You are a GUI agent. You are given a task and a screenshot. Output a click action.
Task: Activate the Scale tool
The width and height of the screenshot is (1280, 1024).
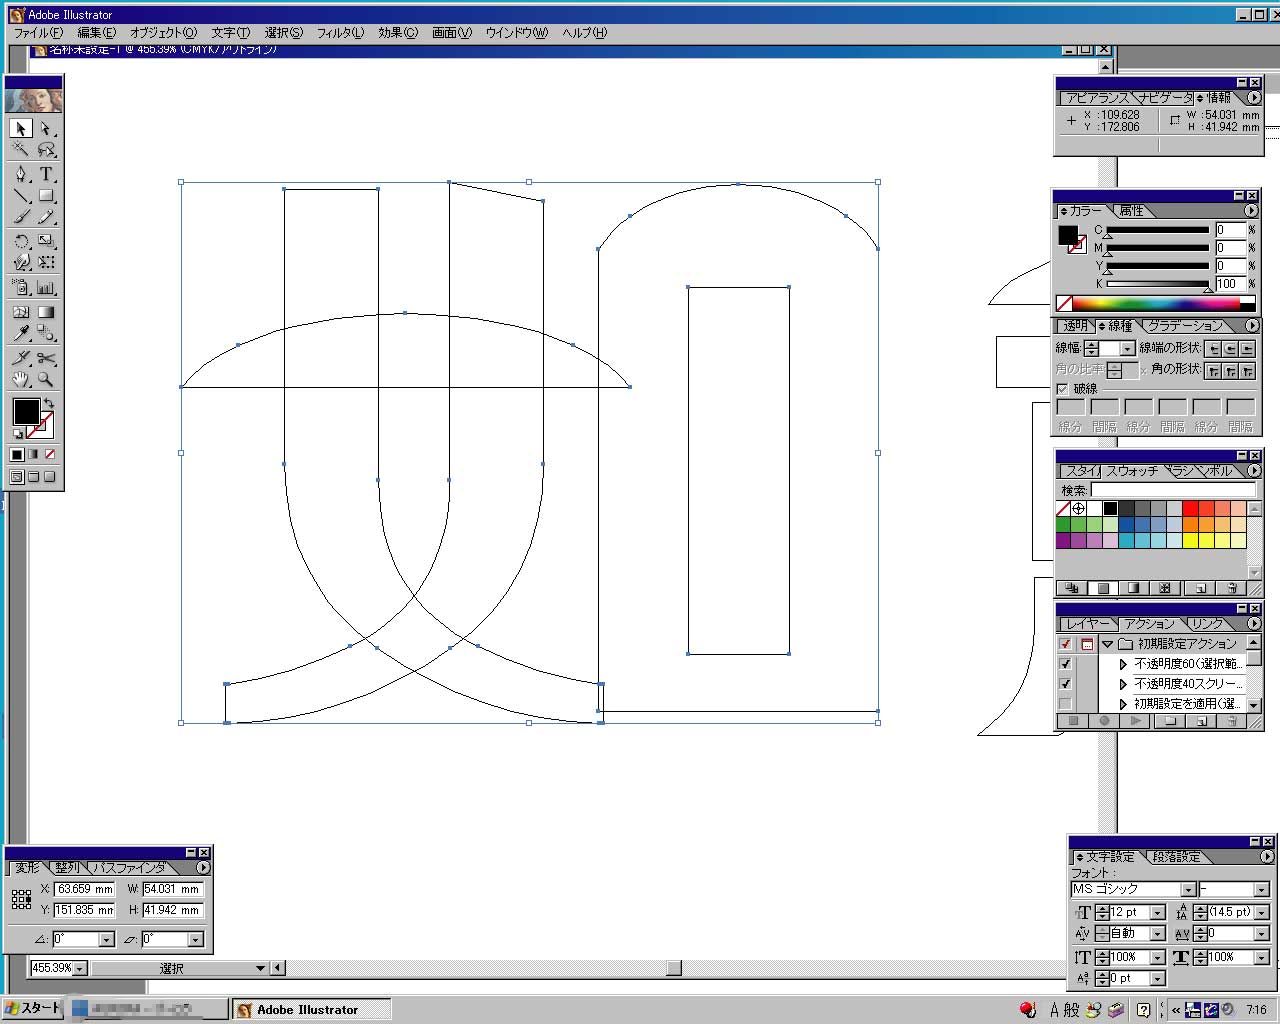(x=46, y=241)
